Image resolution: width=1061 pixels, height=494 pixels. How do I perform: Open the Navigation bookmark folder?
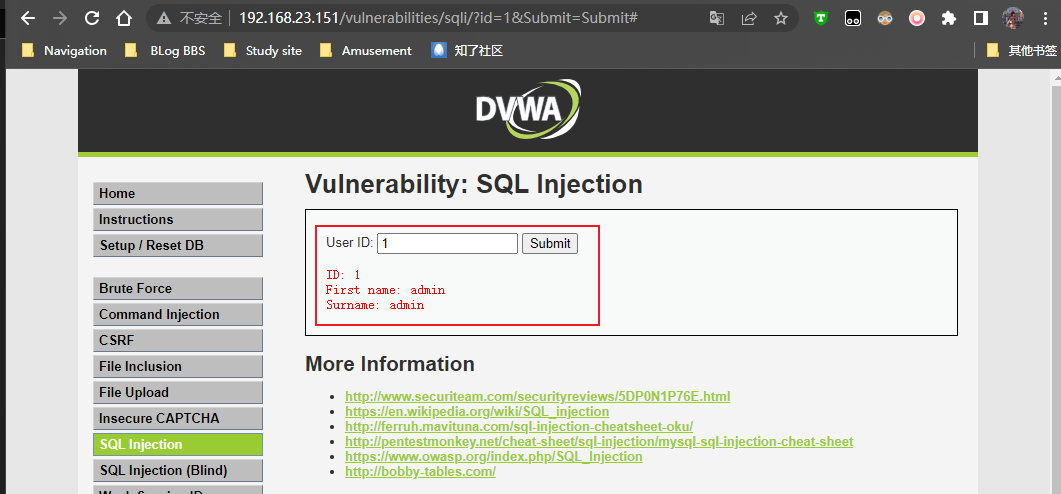(x=65, y=50)
